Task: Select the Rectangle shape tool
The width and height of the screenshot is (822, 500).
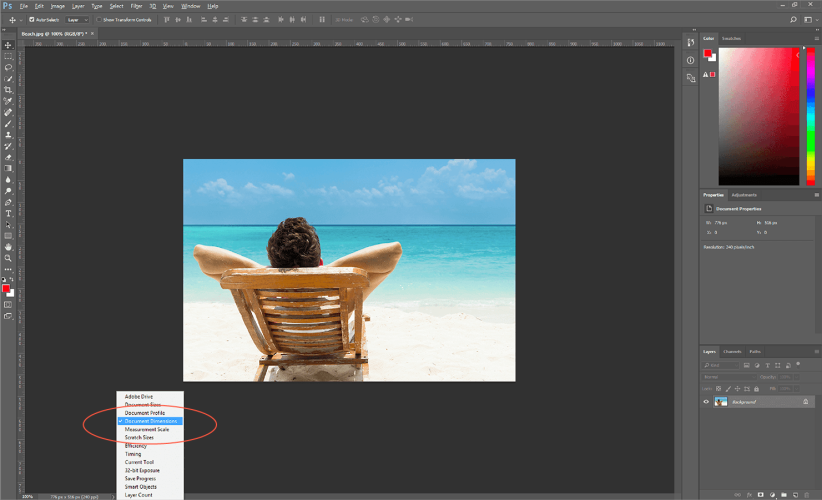Action: pyautogui.click(x=8, y=236)
